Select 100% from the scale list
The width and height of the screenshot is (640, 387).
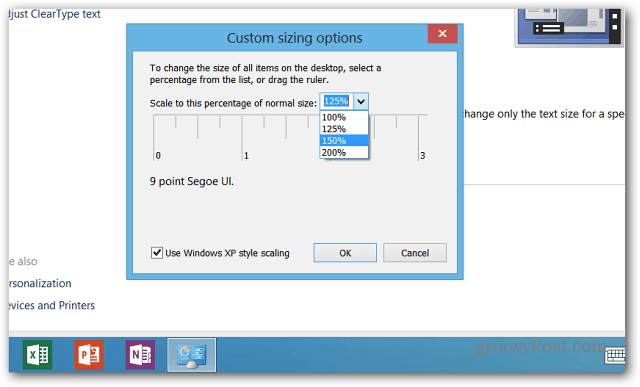click(344, 118)
